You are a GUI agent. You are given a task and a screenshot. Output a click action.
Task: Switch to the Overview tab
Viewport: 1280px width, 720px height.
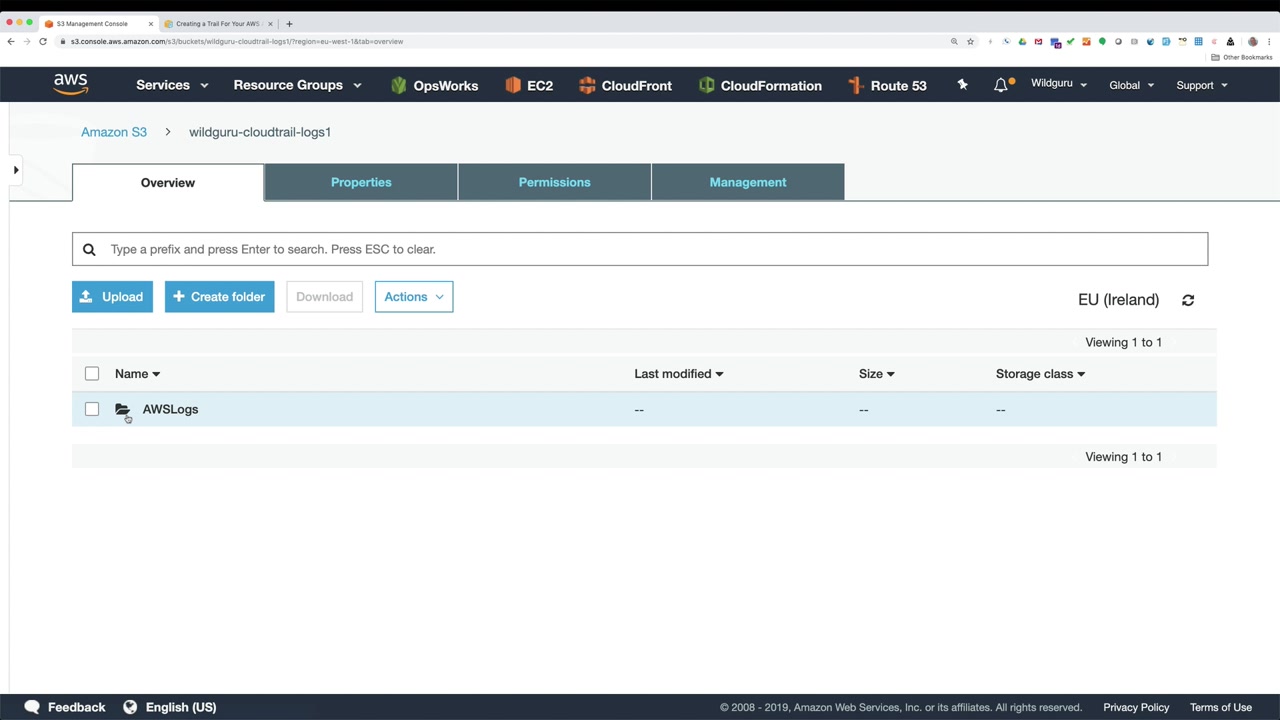pos(168,183)
